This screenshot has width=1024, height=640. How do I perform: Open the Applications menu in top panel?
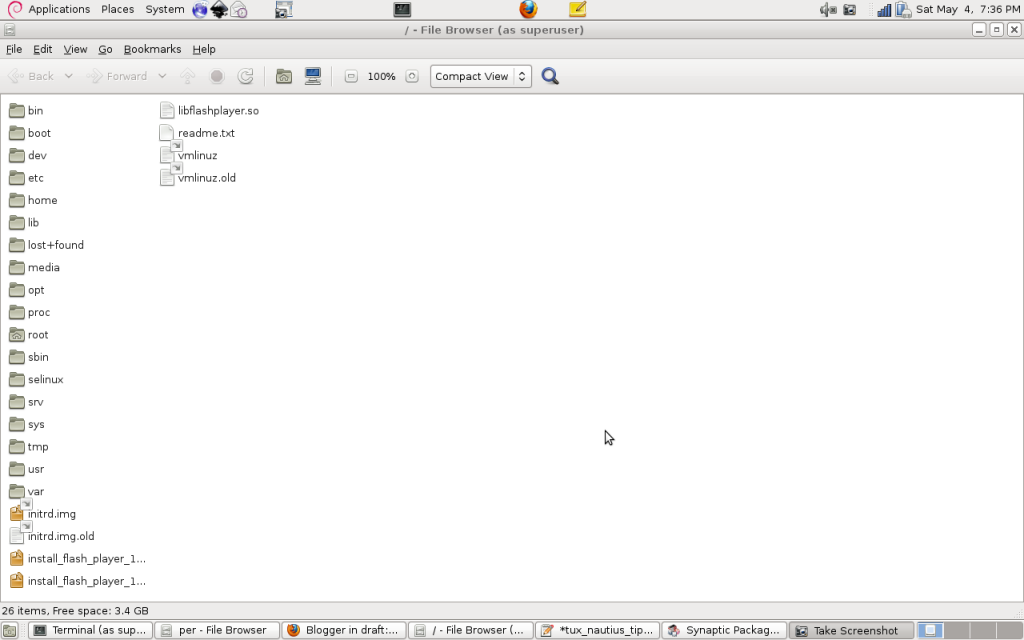(58, 9)
